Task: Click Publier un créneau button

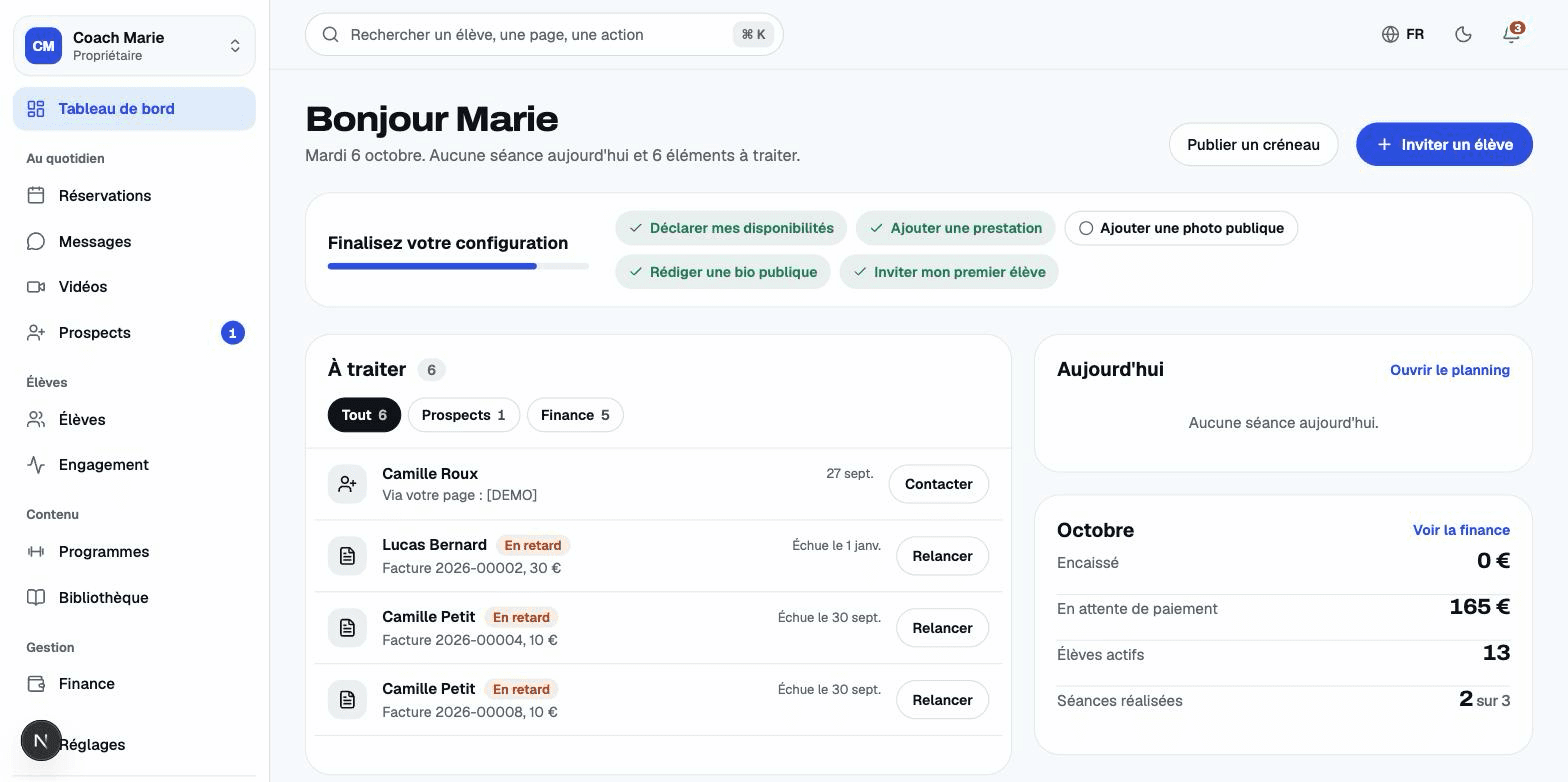Action: point(1253,145)
